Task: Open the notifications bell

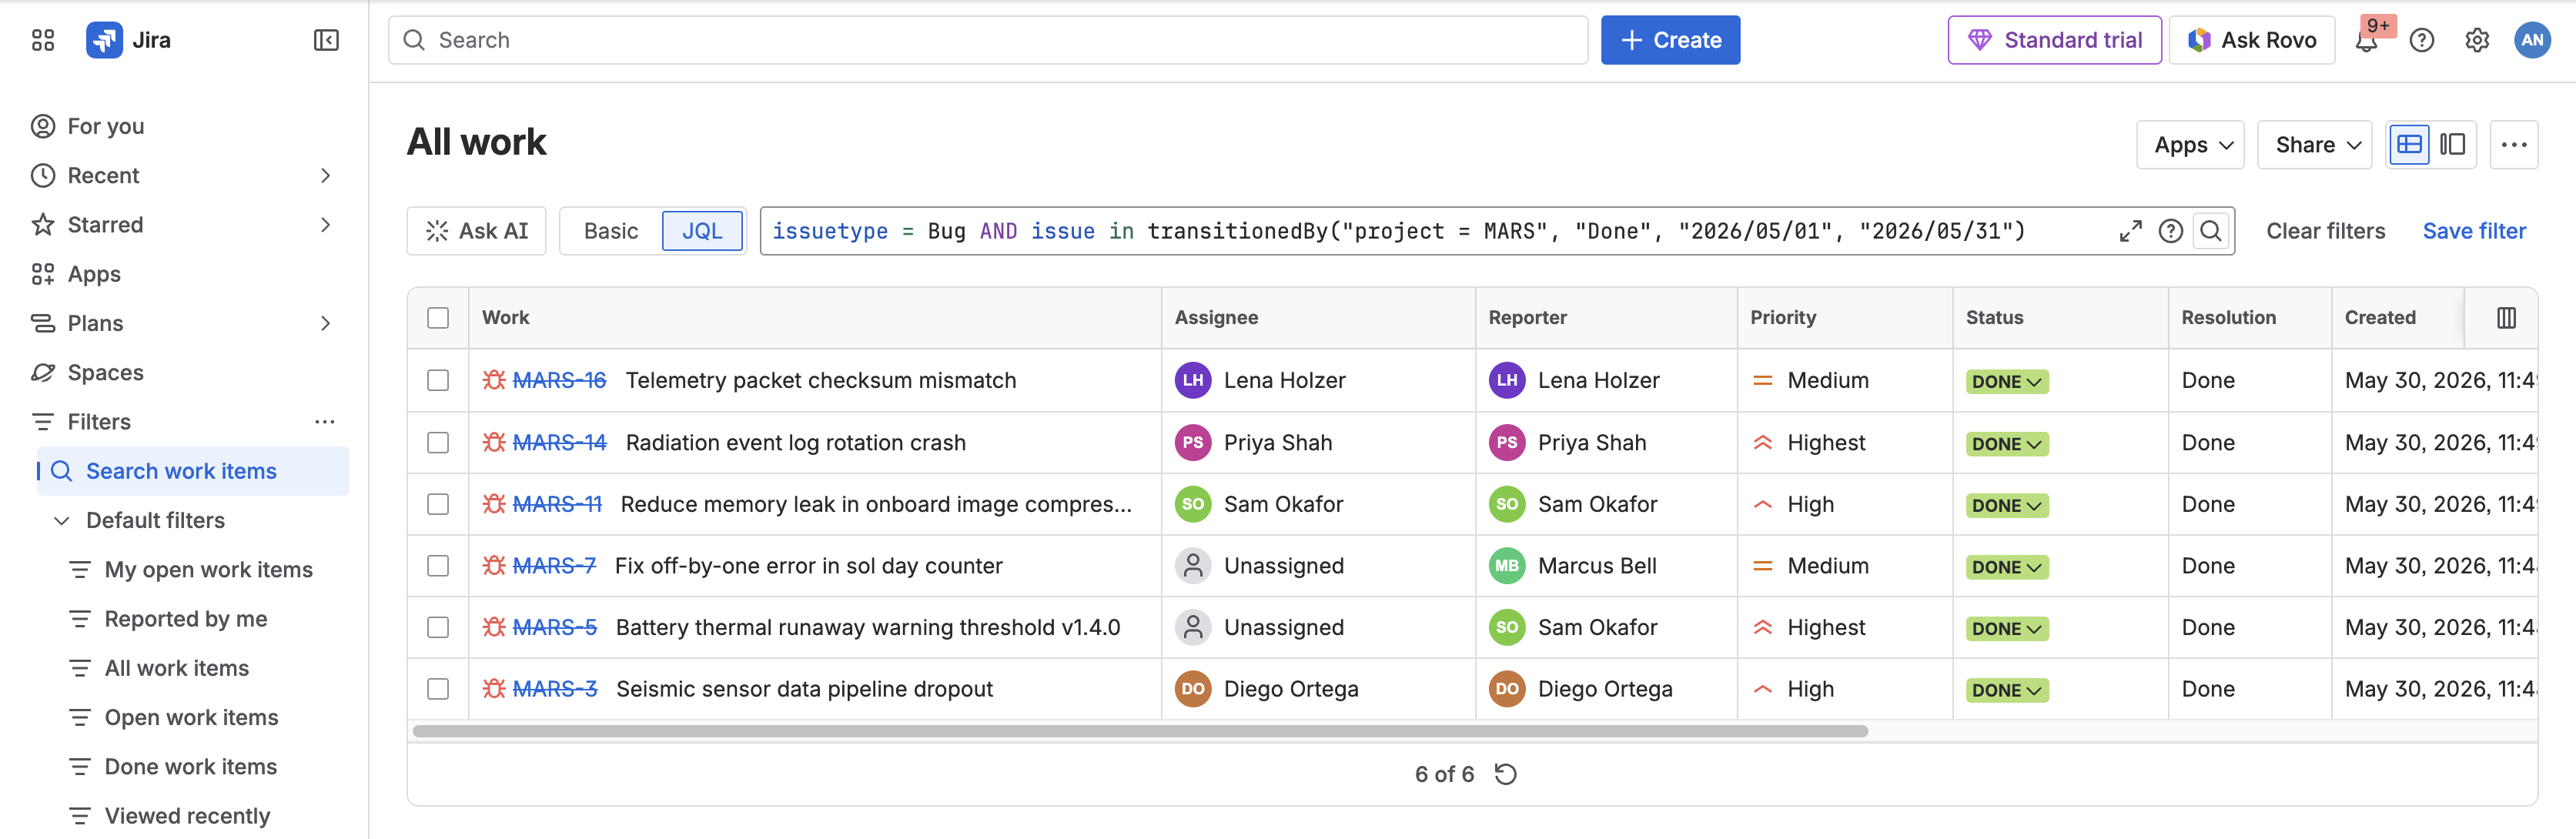Action: (2366, 40)
